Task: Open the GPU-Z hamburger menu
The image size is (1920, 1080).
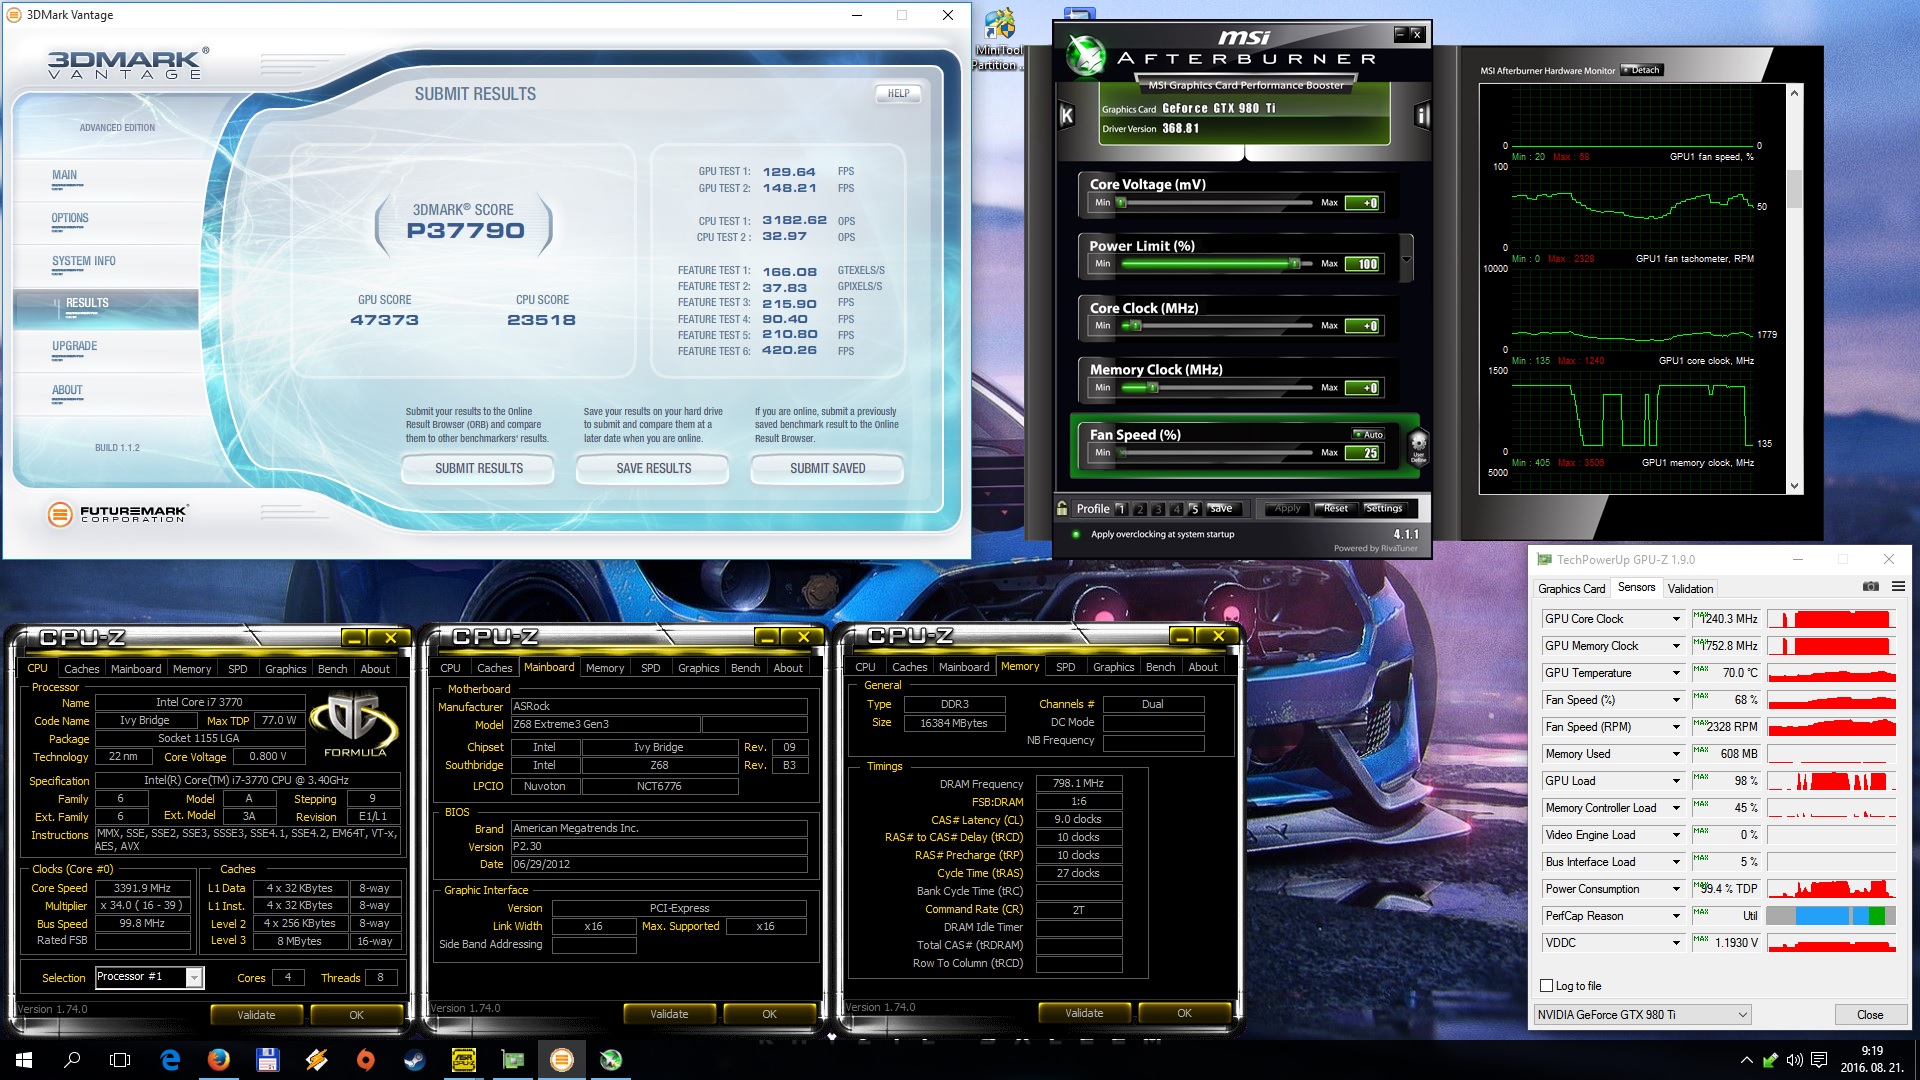Action: click(1898, 587)
